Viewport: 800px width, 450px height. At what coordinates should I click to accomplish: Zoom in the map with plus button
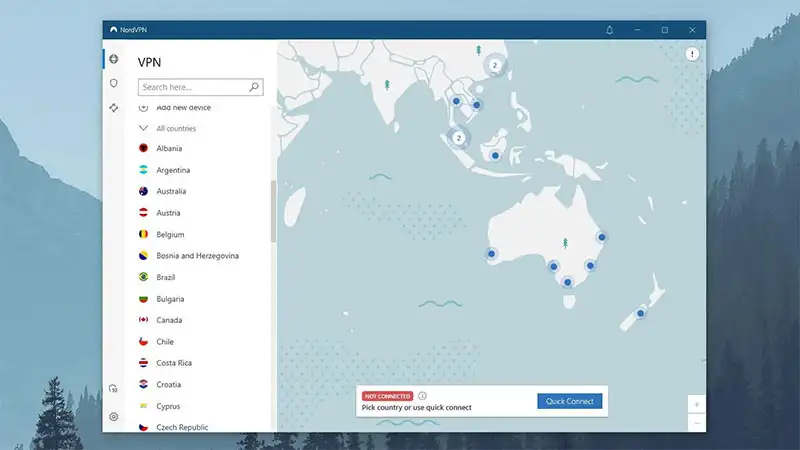coord(696,404)
